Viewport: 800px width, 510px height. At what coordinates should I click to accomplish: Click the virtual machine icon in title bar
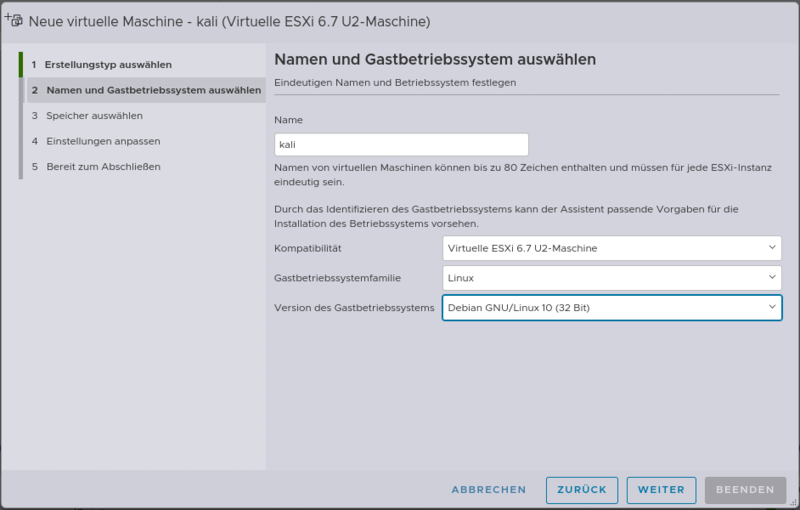tap(14, 20)
